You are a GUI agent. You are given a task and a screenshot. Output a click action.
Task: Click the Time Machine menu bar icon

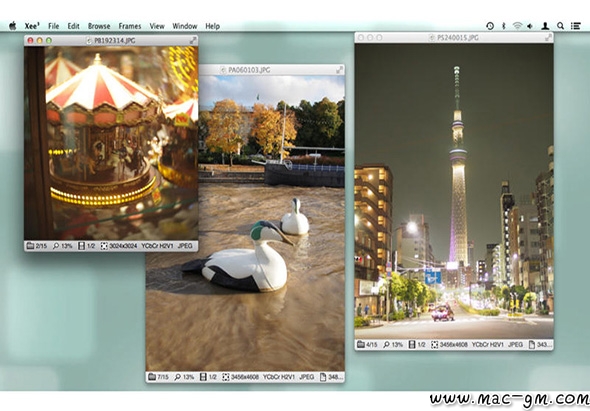coord(490,26)
